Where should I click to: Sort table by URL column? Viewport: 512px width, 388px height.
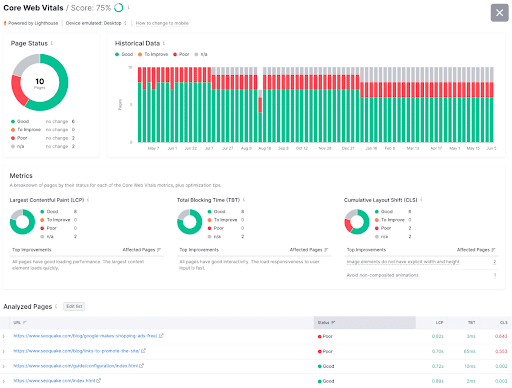click(20, 323)
